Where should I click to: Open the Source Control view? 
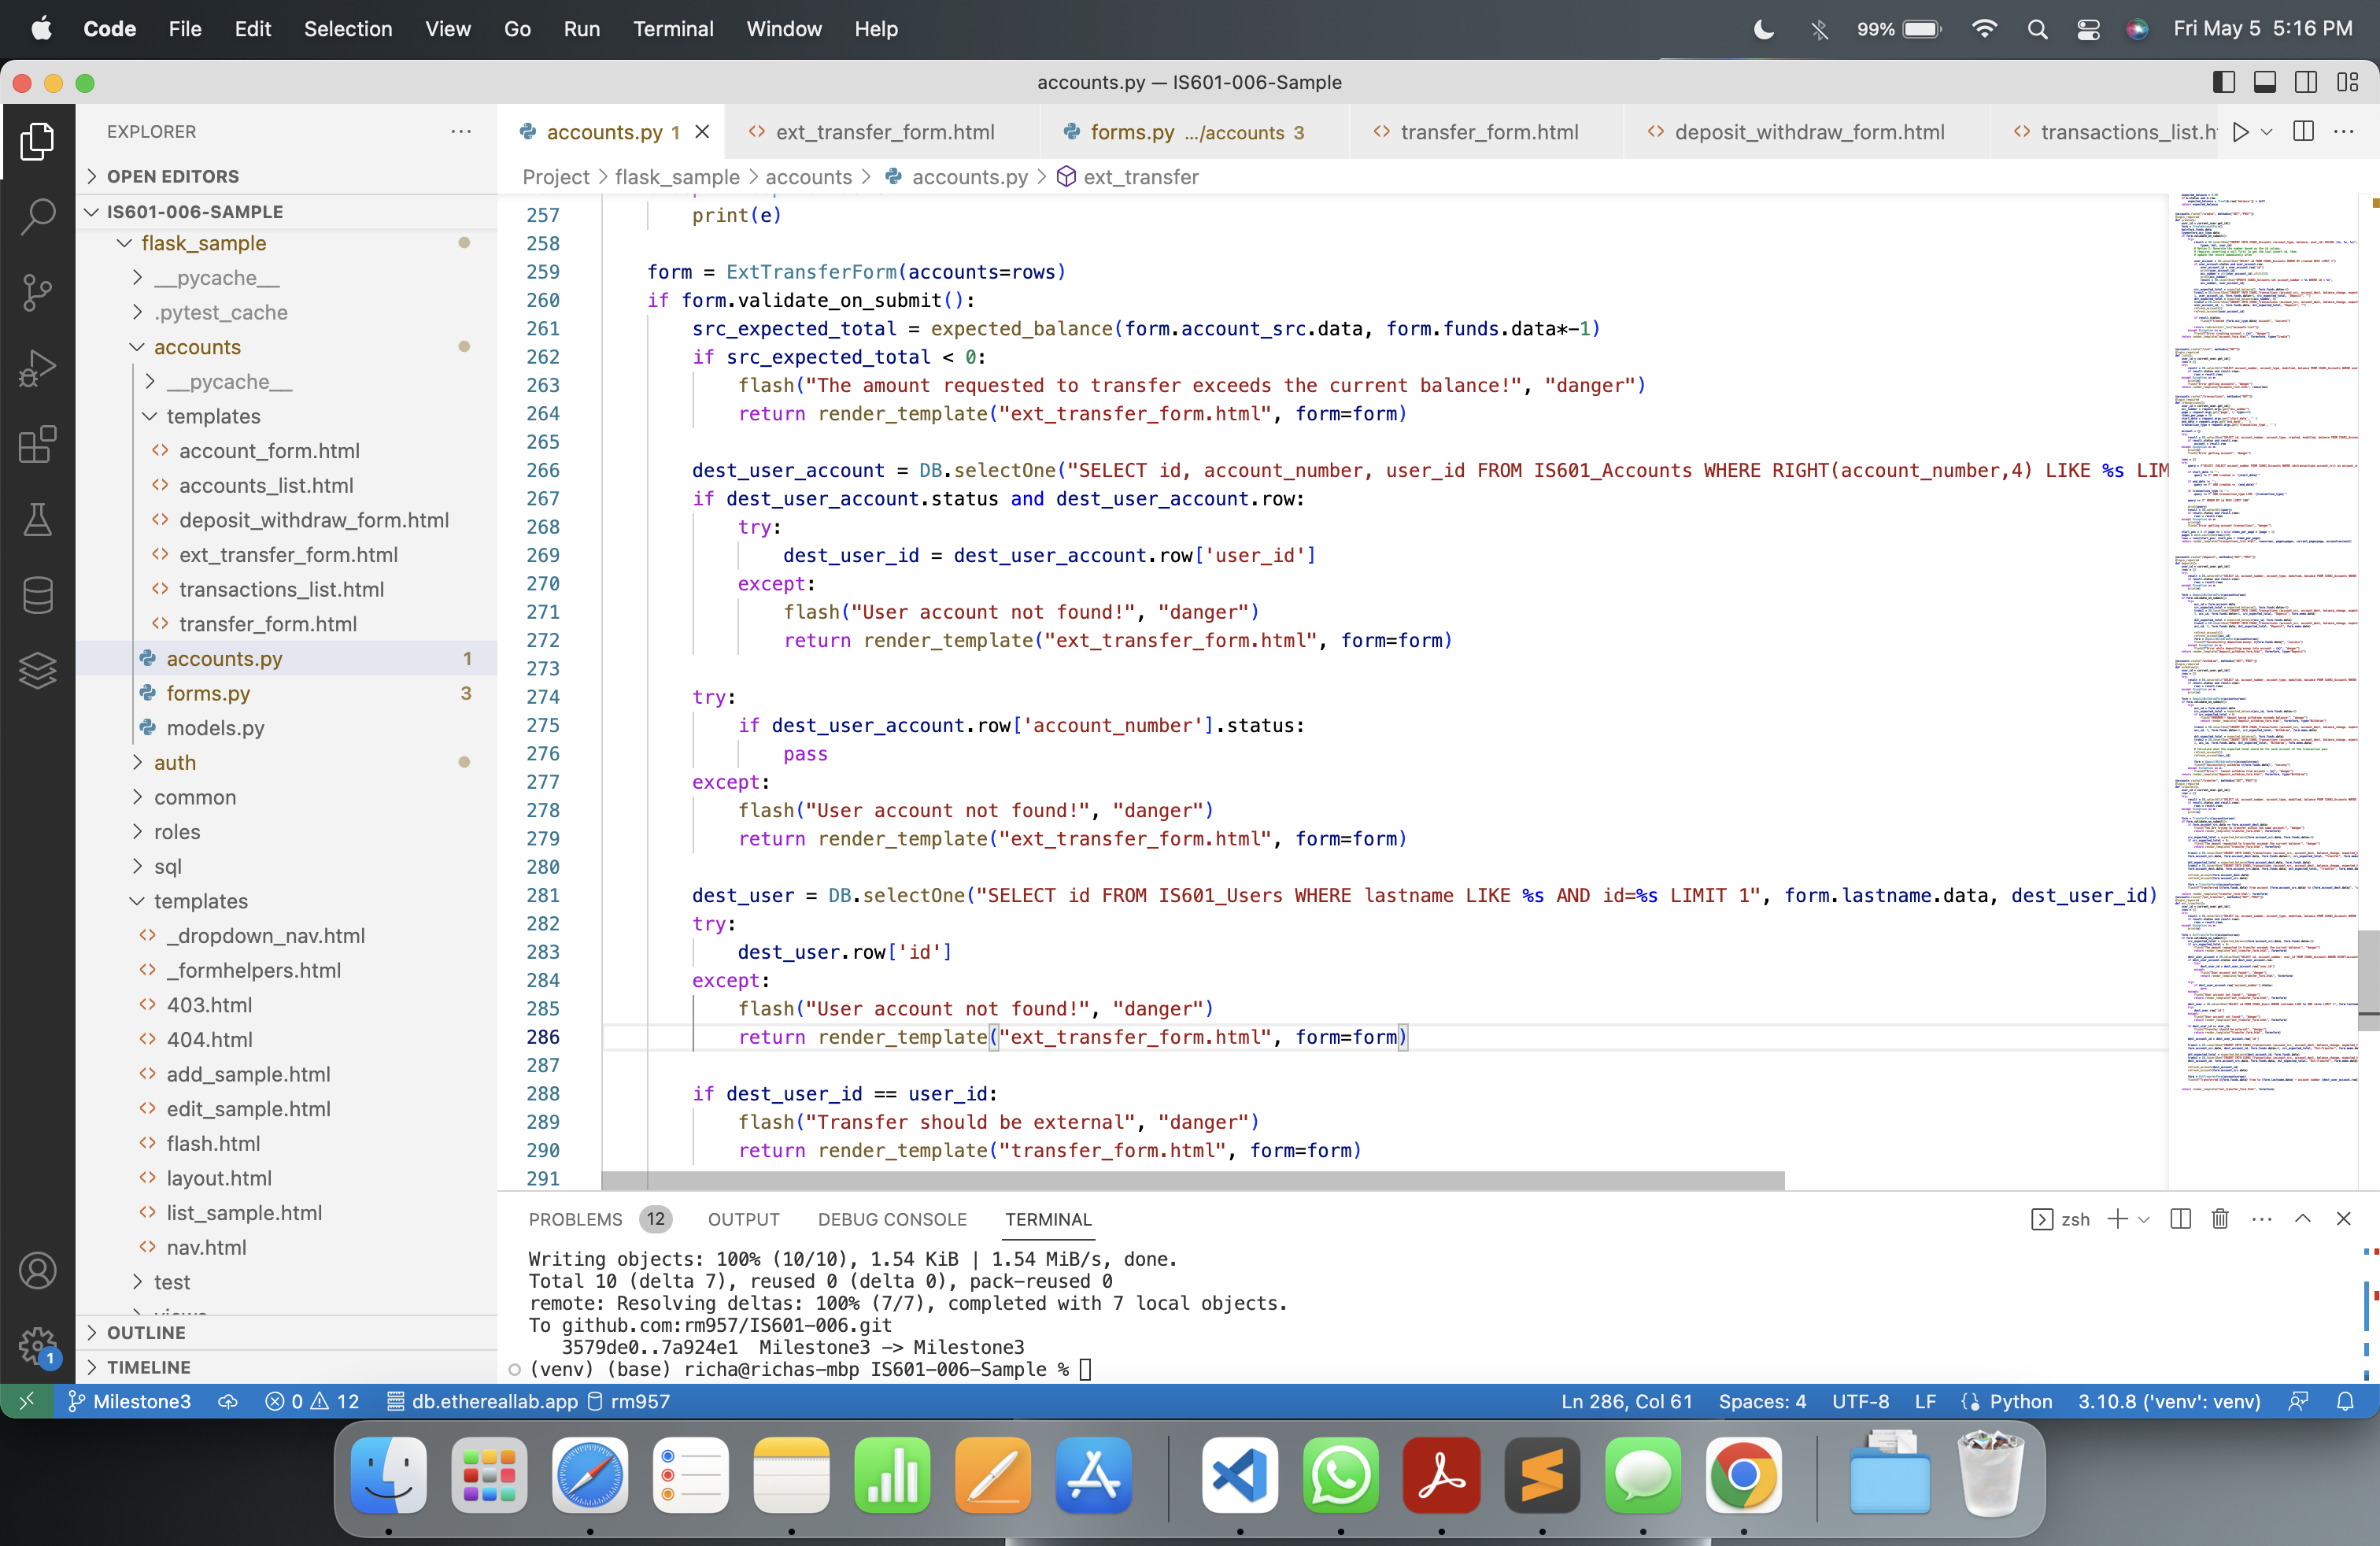pos(38,292)
